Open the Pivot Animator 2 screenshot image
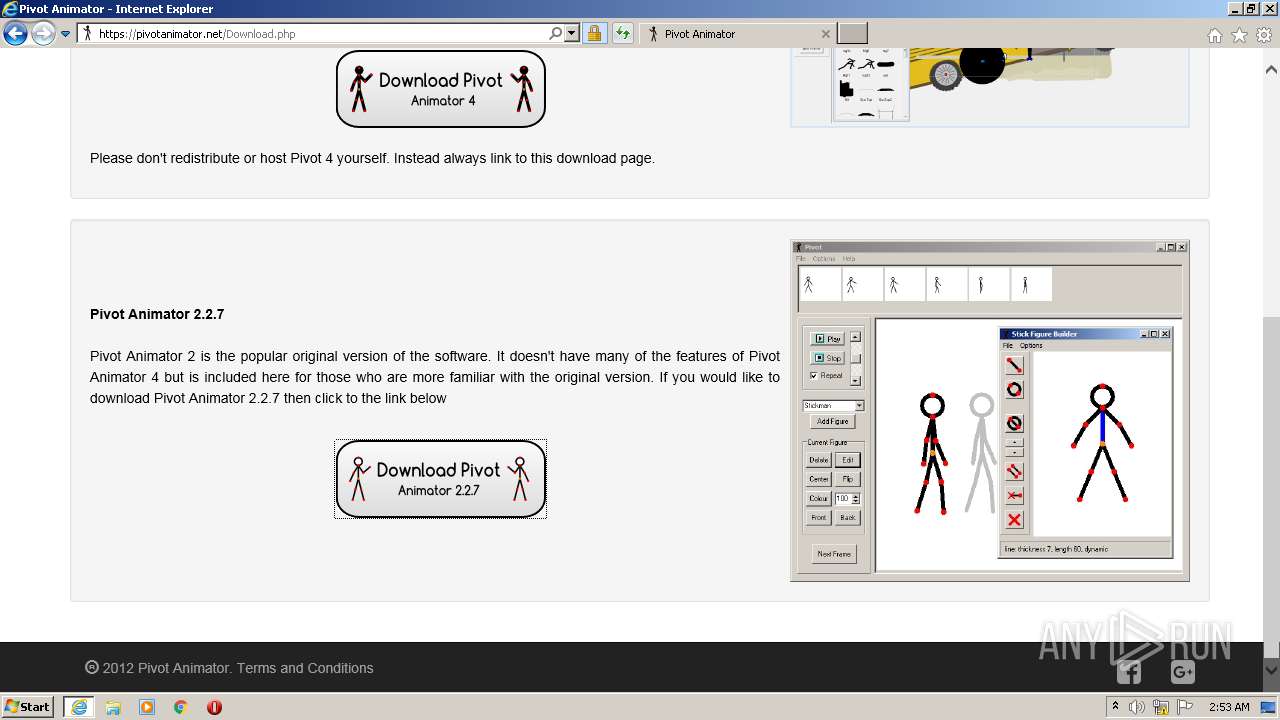This screenshot has height=720, width=1280. [990, 410]
